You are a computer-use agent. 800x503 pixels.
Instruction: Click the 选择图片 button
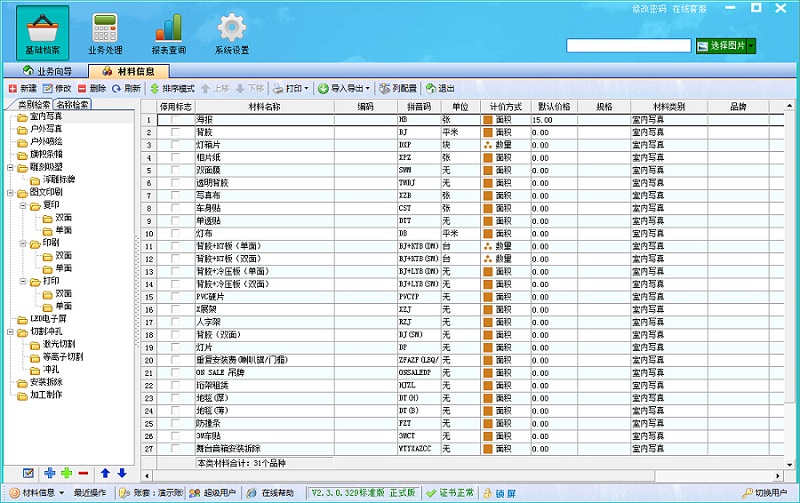point(727,46)
